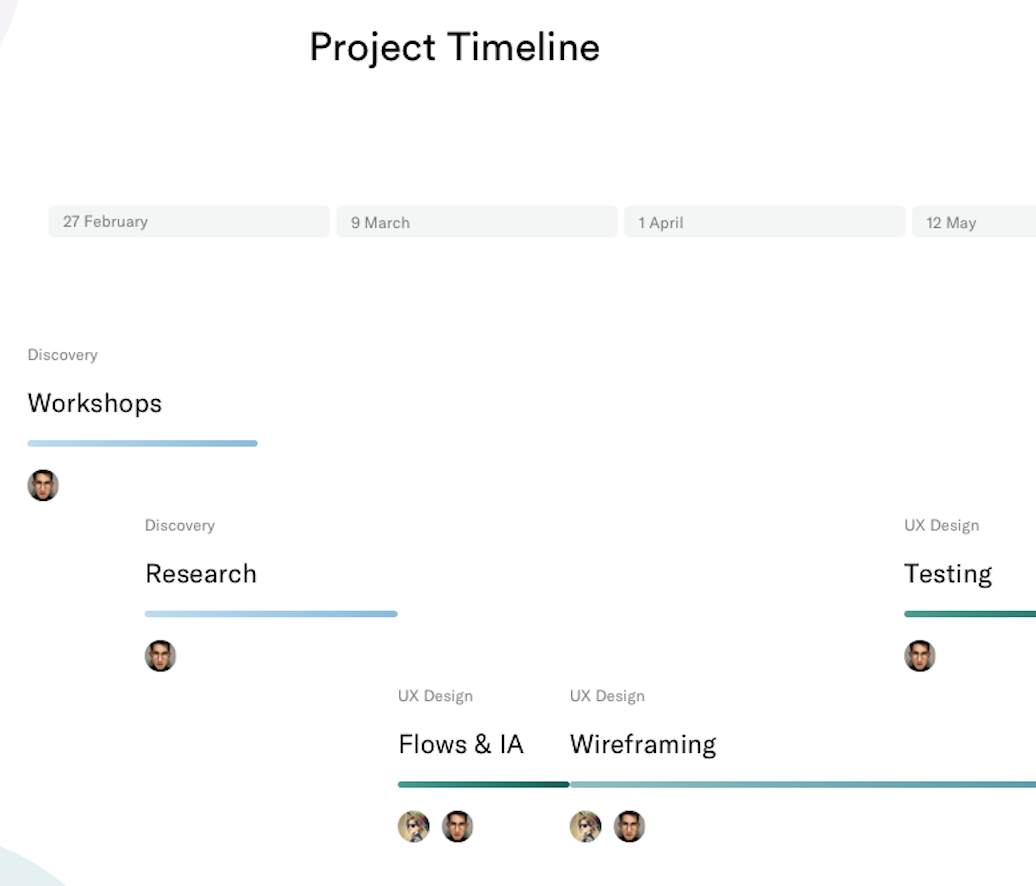Click the Workshops blue progress bar

(142, 443)
